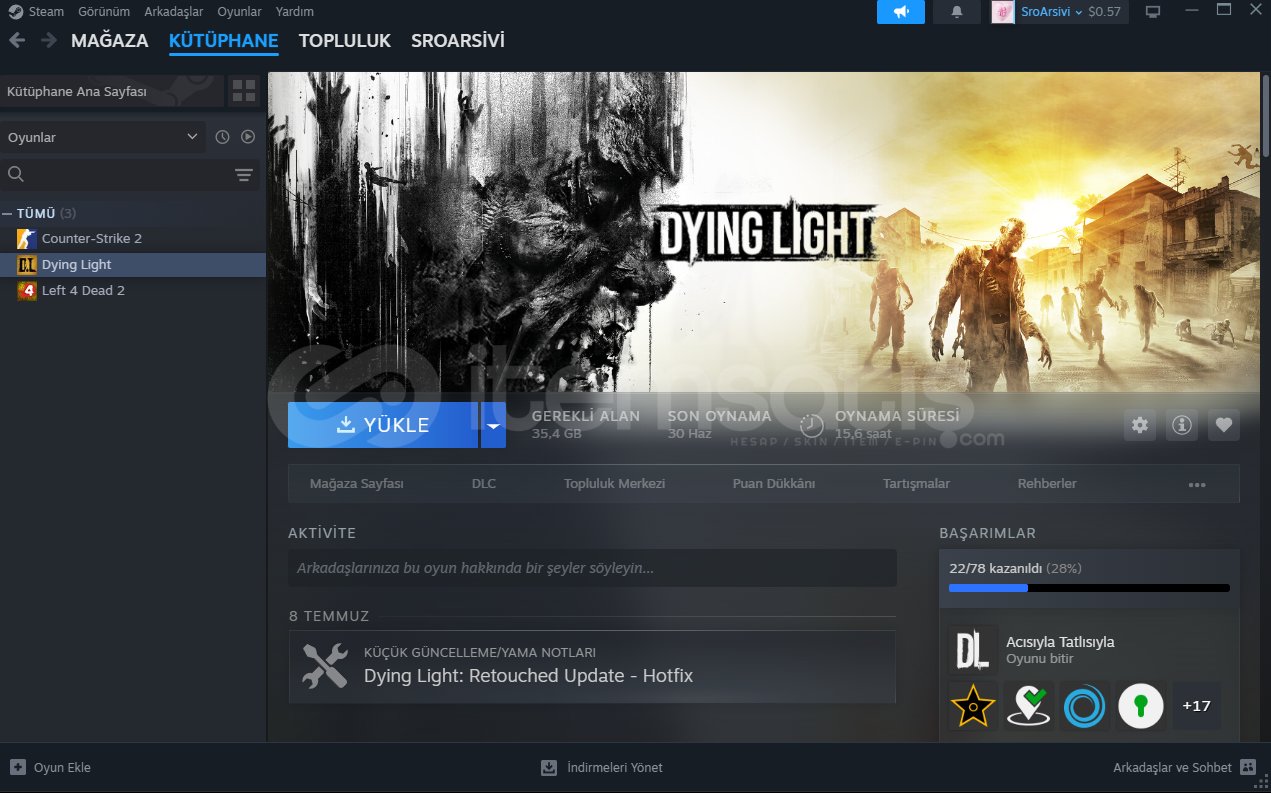Viewport: 1271px width, 793px height.
Task: Click the library search field
Action: [129, 175]
